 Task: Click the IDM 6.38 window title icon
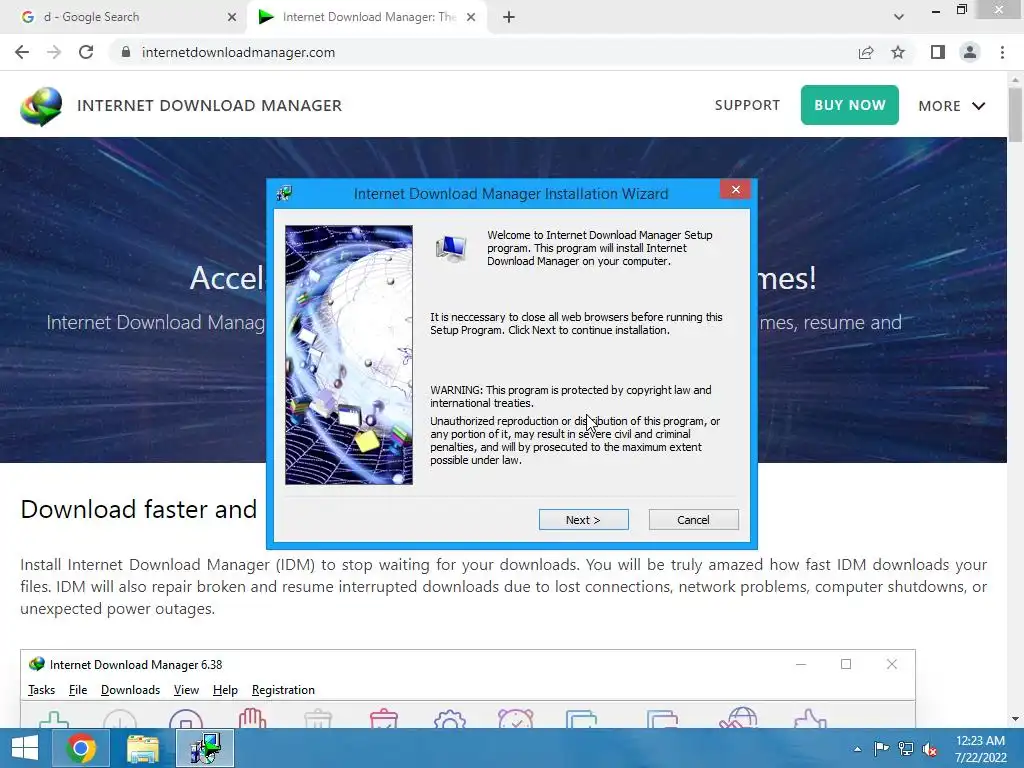click(37, 664)
